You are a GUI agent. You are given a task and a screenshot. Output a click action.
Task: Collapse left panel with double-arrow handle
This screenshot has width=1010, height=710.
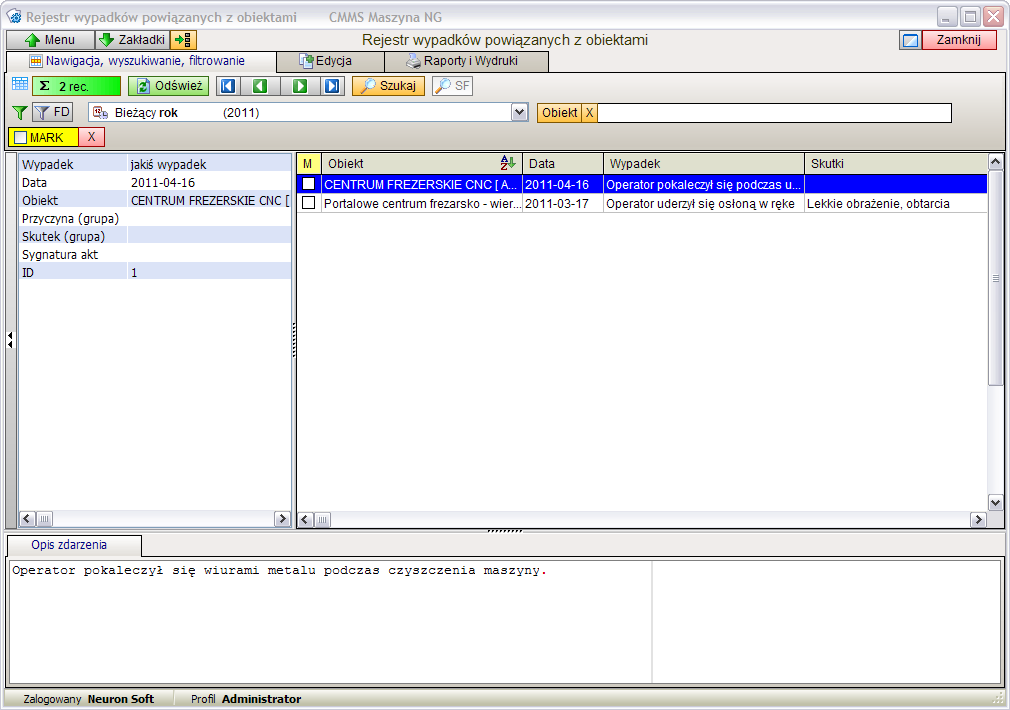(x=10, y=340)
